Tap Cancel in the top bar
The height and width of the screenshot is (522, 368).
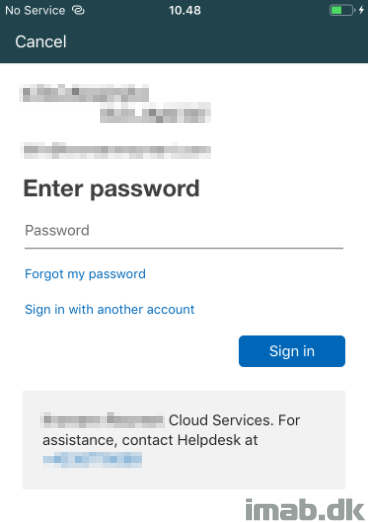41,42
